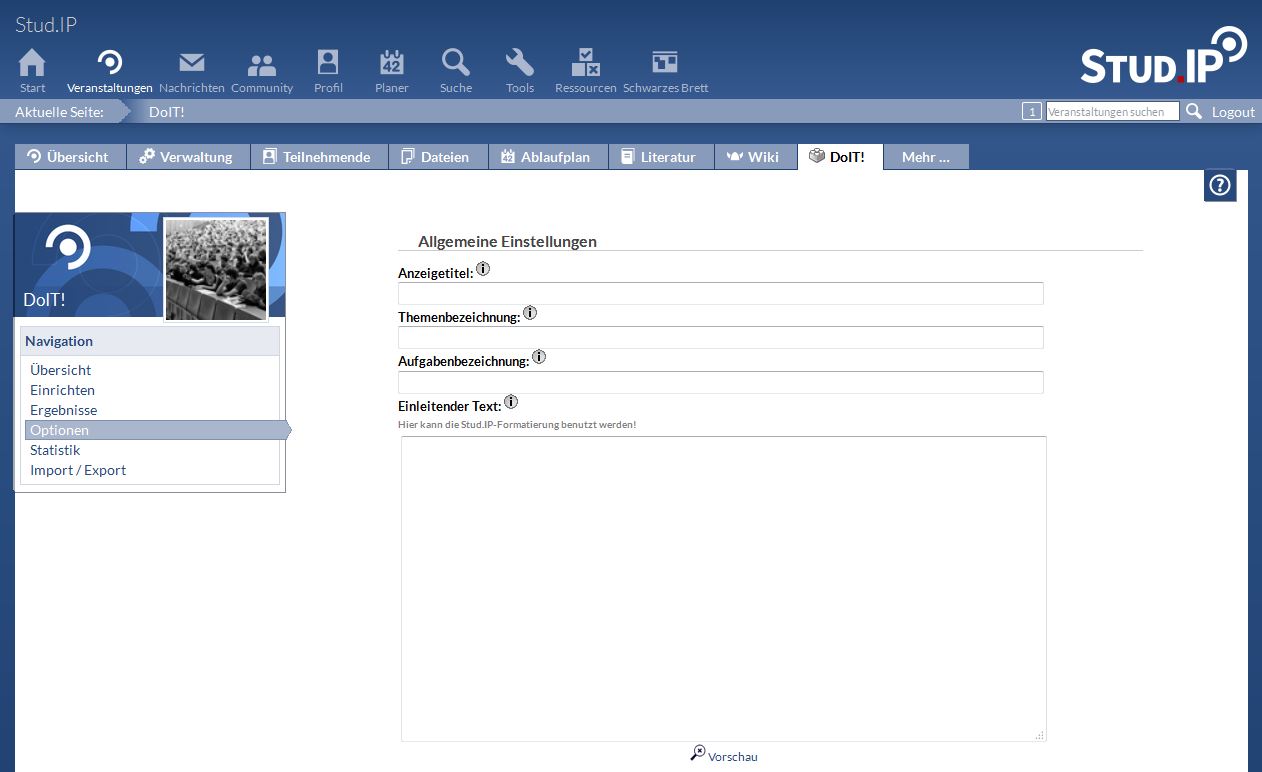Select Import / Export in Navigation
This screenshot has height=772, width=1262.
tap(78, 470)
